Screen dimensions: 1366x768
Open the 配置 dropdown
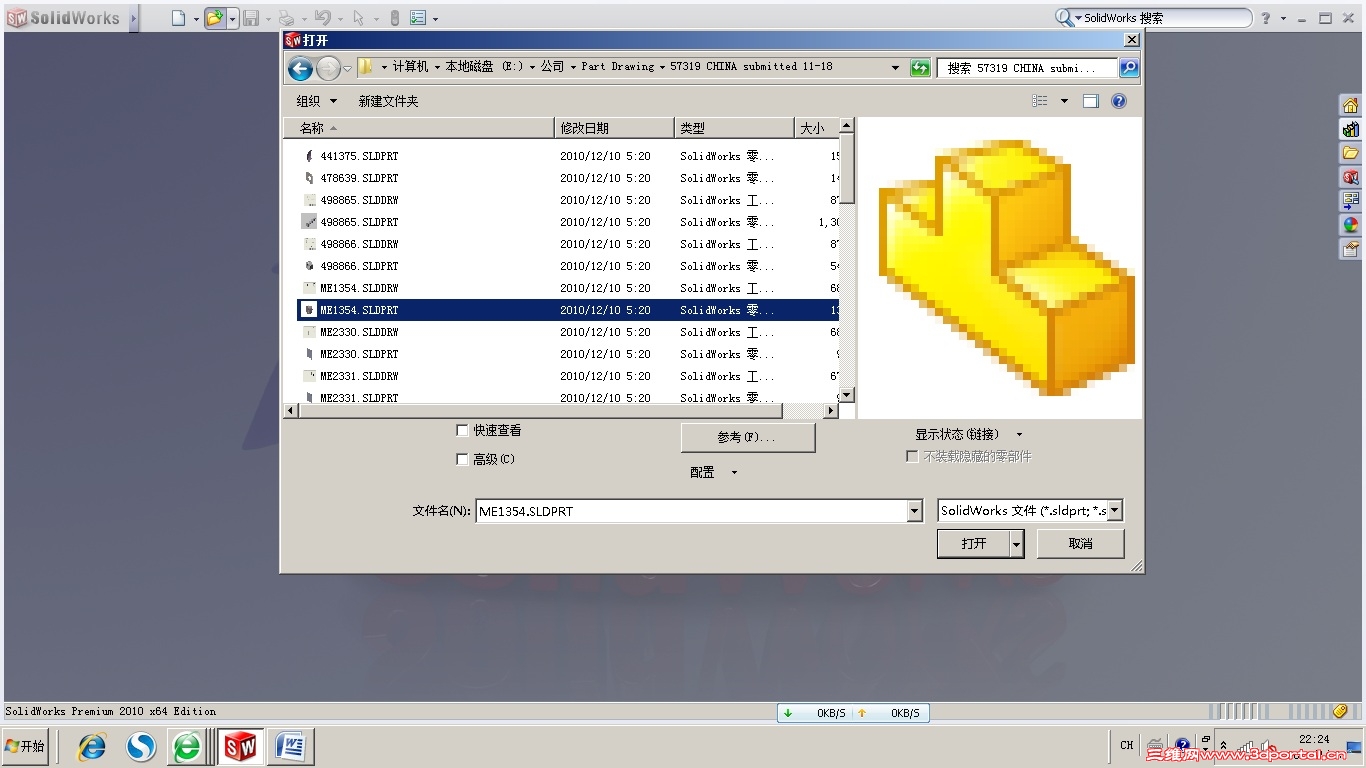coord(713,472)
